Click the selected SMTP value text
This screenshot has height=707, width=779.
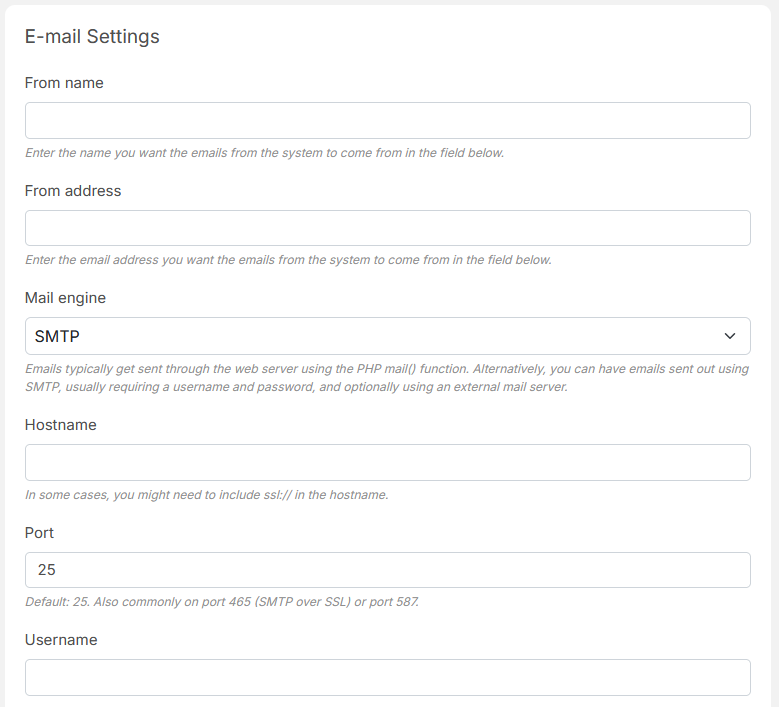click(x=57, y=337)
